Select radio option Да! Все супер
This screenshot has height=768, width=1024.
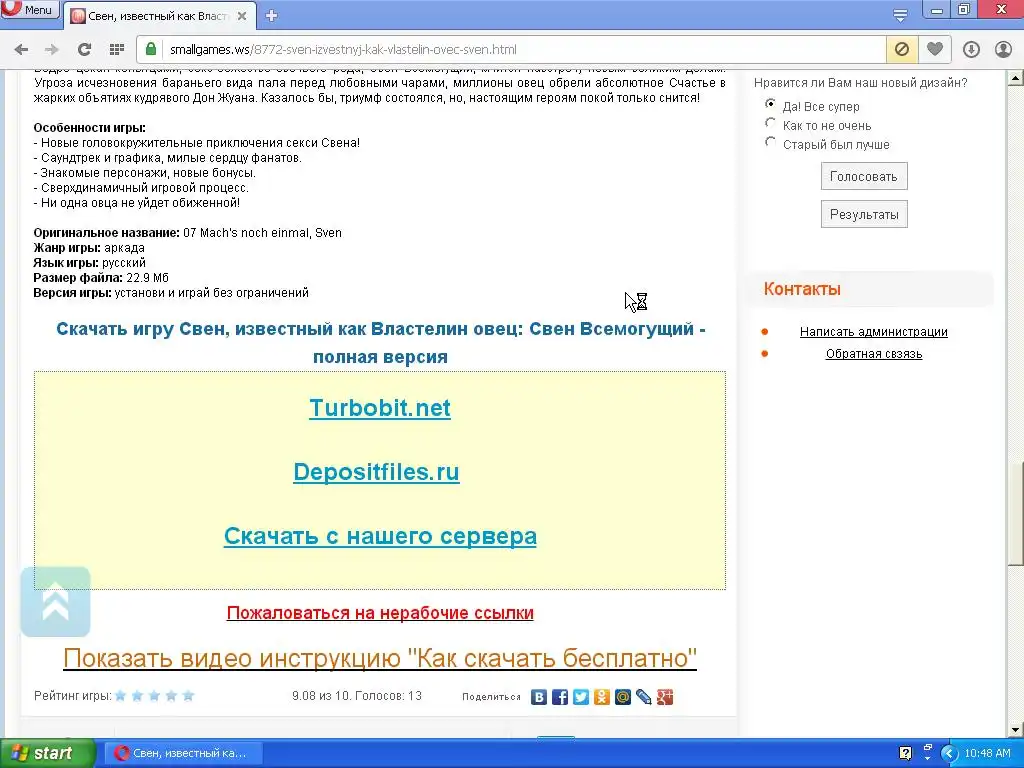(x=771, y=104)
